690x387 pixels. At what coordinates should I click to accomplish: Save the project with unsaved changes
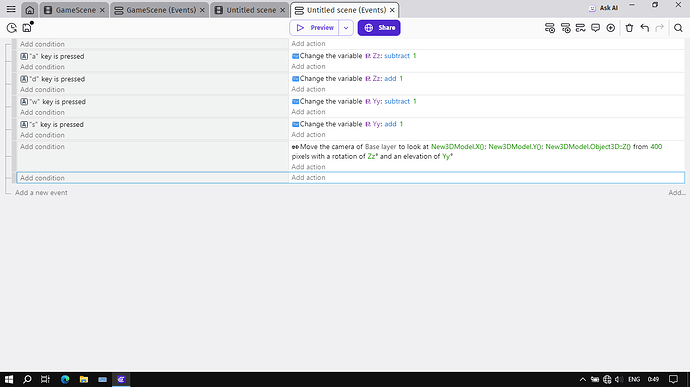click(x=27, y=27)
